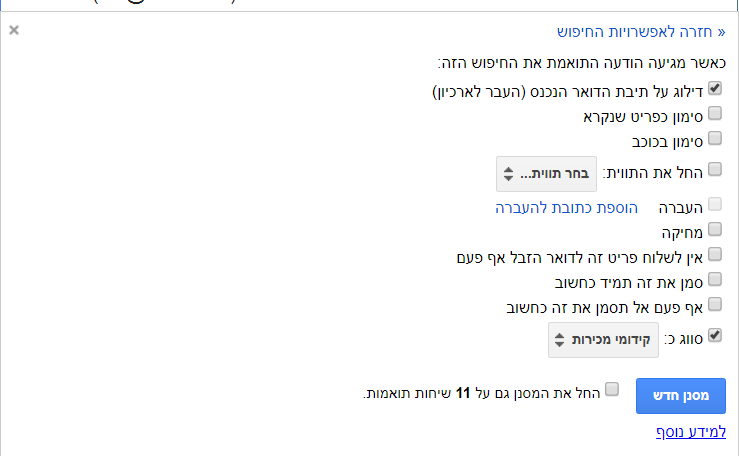Uncheck the 'סווג כ:' category checkbox

tap(714, 336)
